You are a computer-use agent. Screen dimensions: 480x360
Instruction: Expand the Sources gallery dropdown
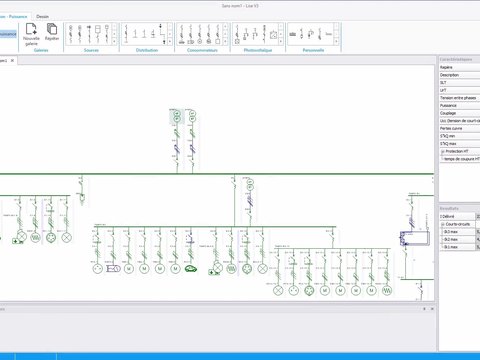(x=114, y=41)
